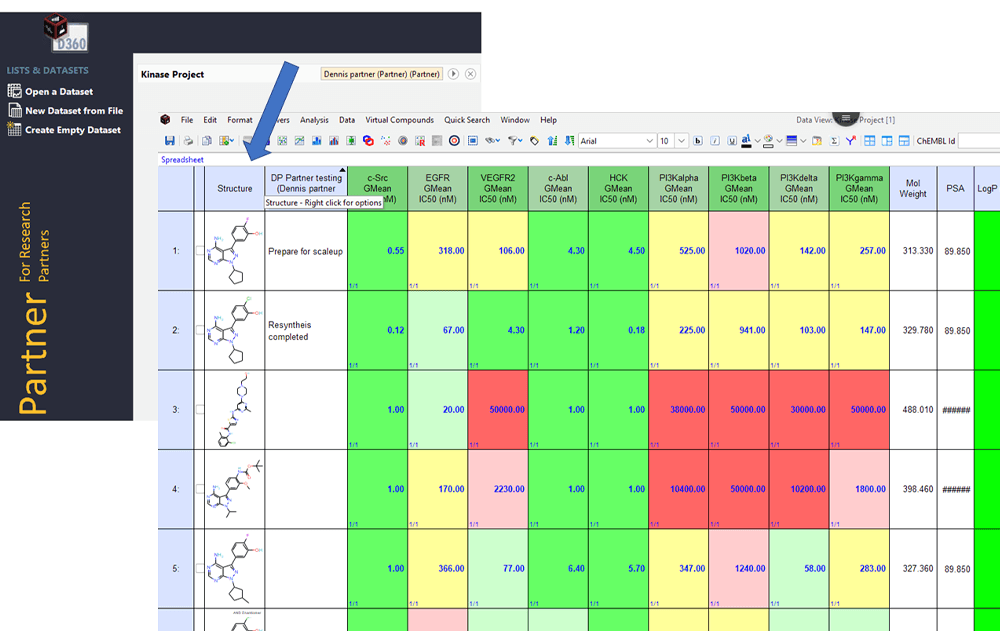Tick the checkbox for row 2

200,330
